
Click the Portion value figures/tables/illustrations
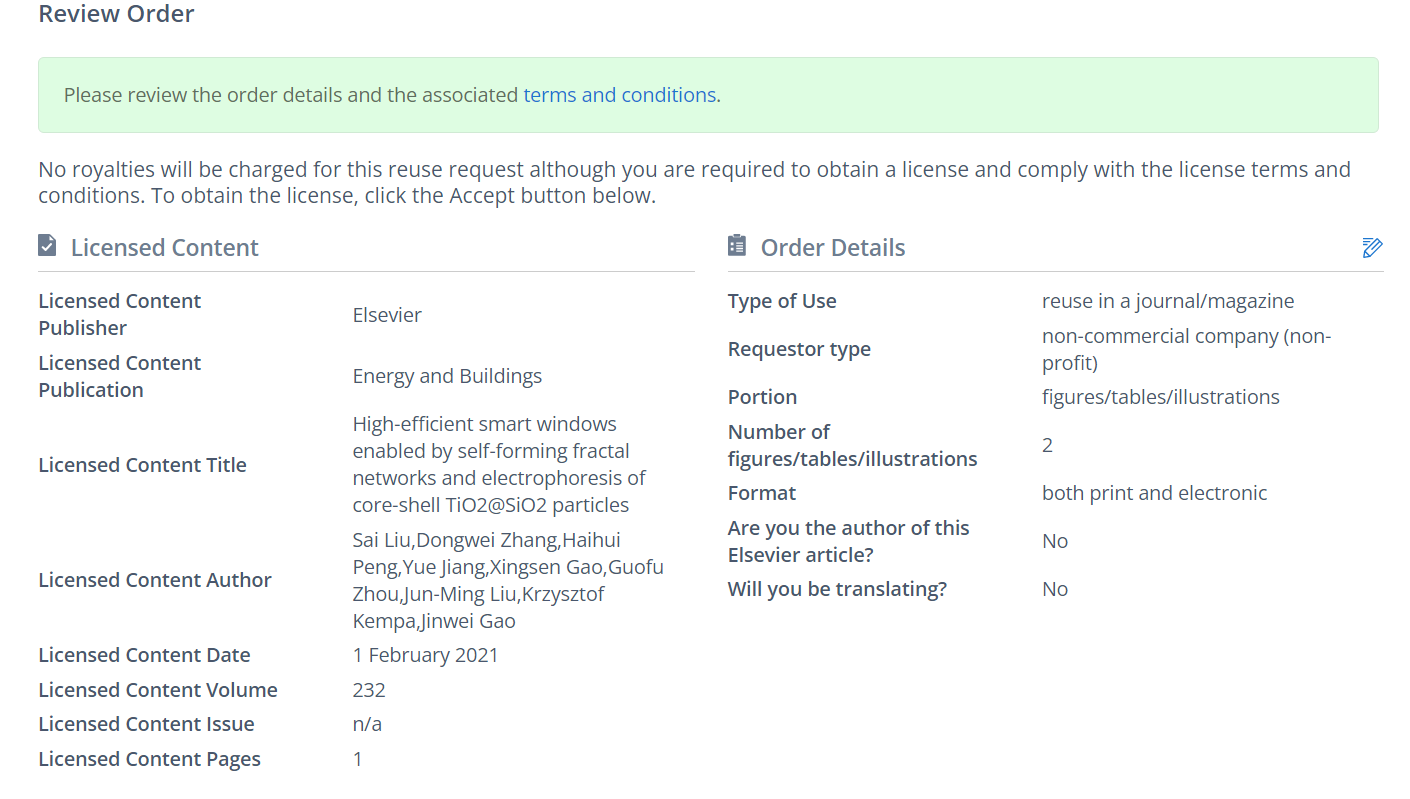tap(1160, 397)
